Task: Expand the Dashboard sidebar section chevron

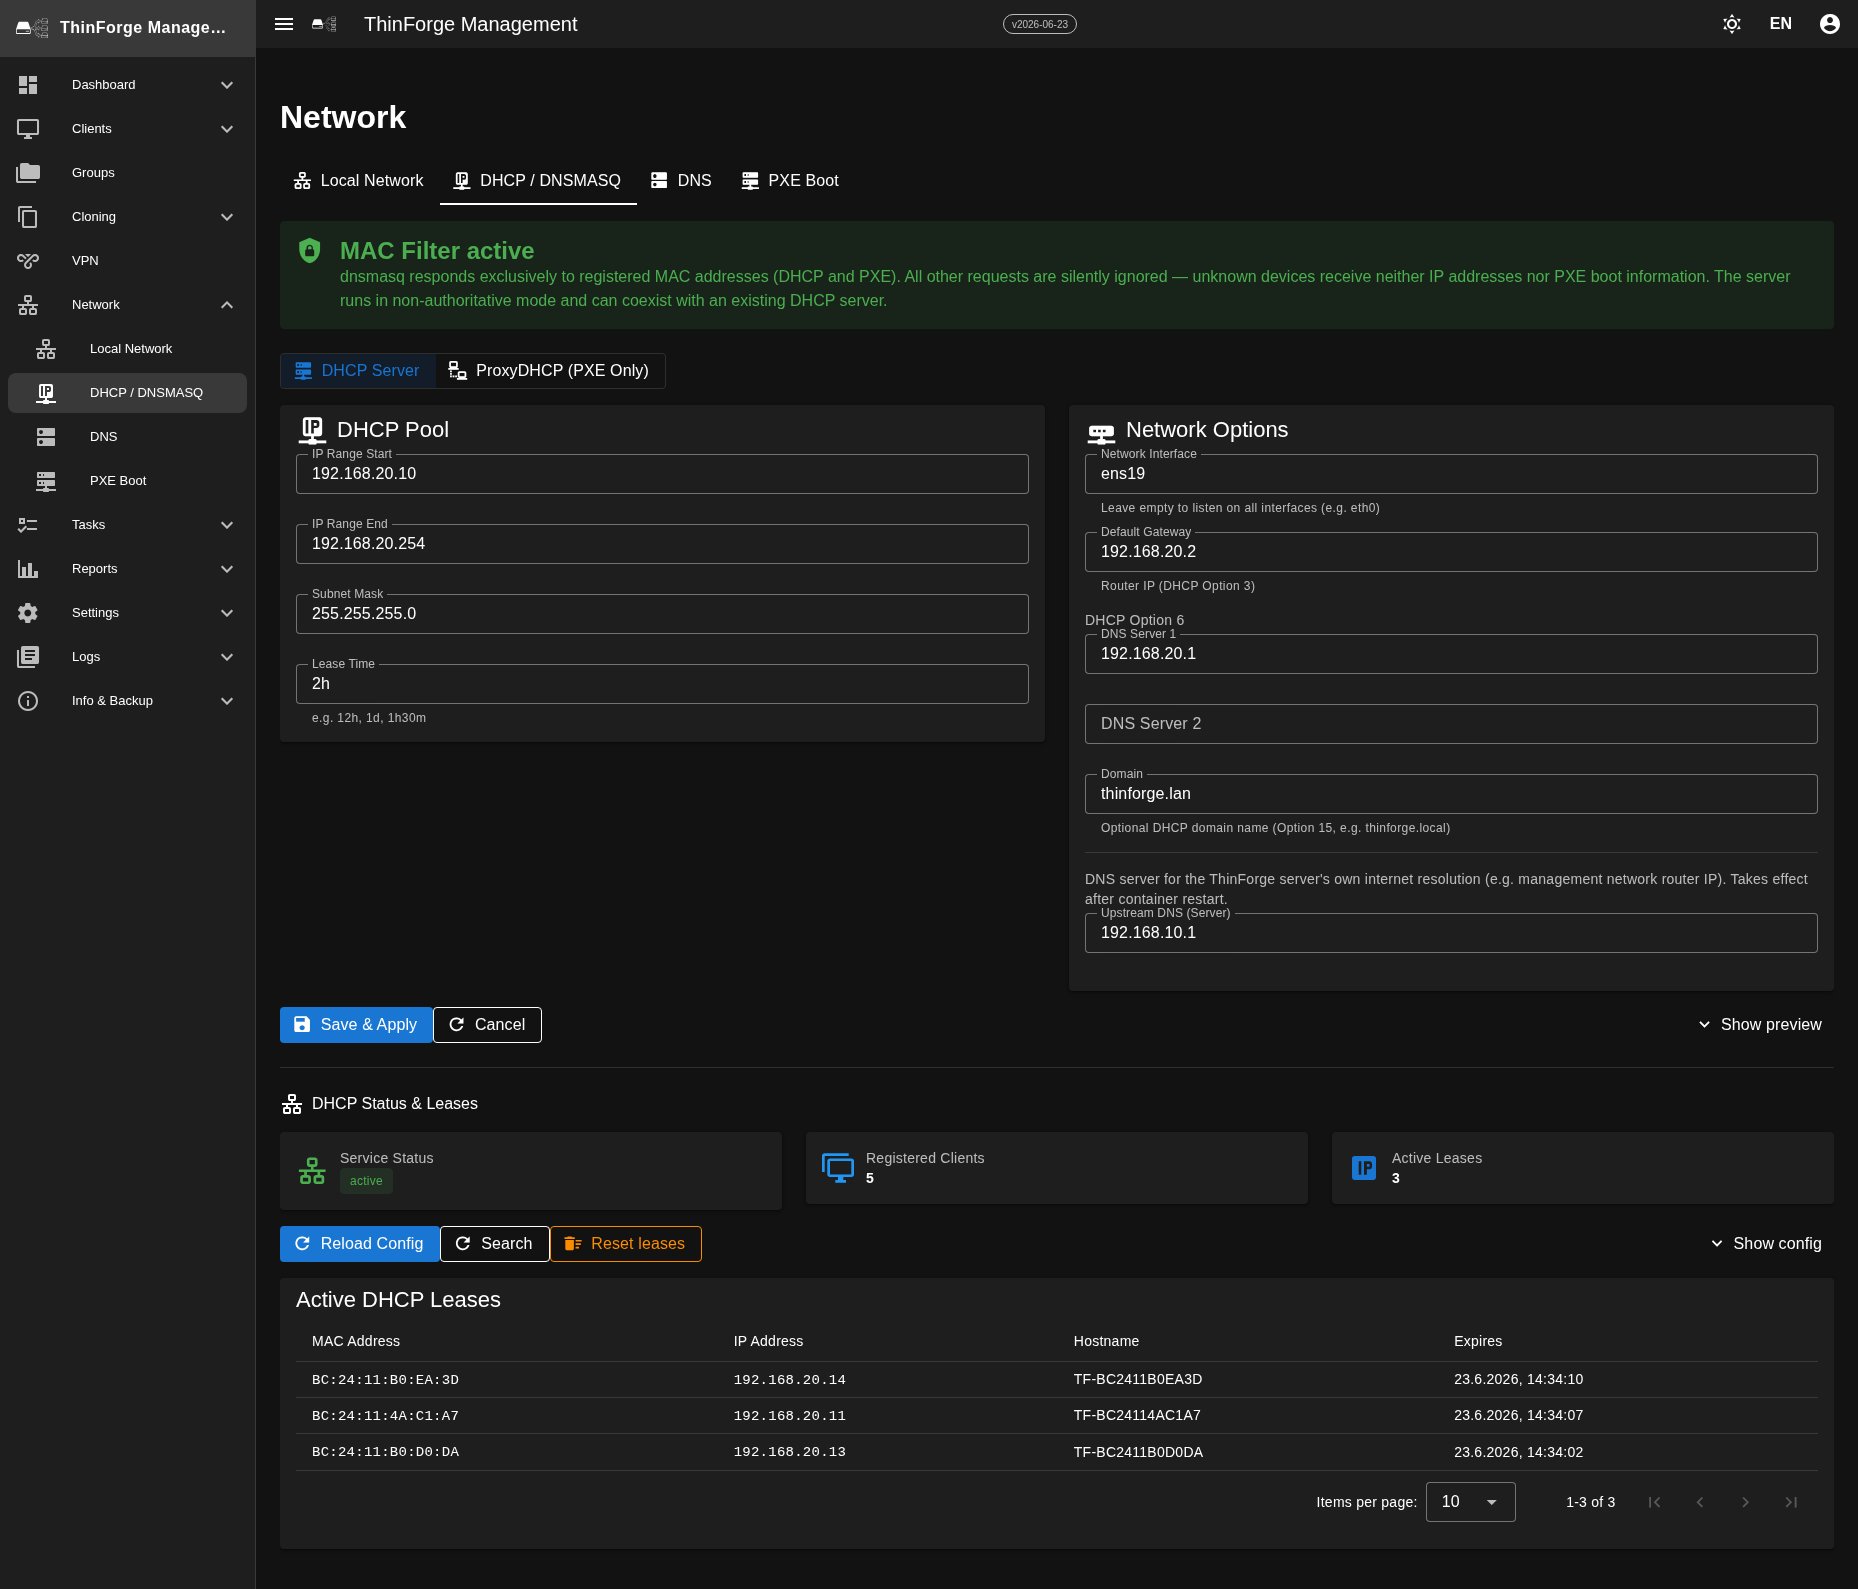Action: pyautogui.click(x=227, y=85)
